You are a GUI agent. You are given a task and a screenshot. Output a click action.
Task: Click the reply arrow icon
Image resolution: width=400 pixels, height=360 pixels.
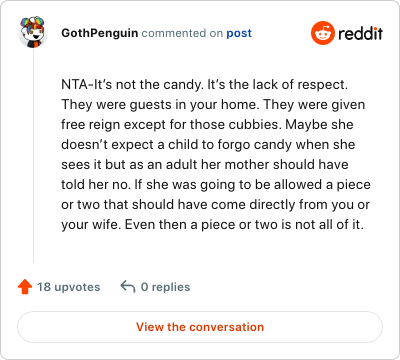(x=128, y=287)
